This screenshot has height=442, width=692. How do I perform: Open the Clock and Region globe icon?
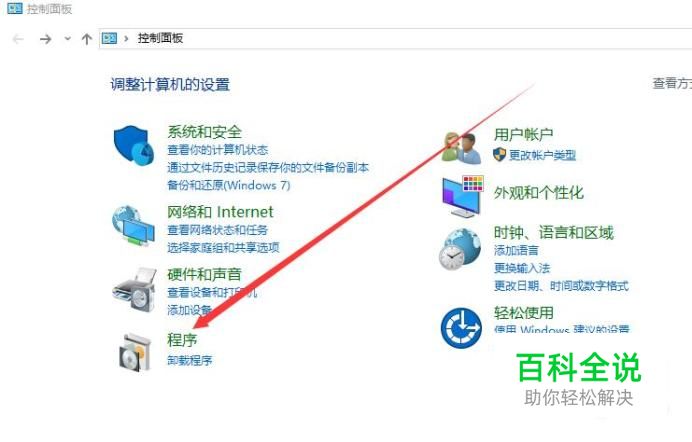click(x=460, y=249)
